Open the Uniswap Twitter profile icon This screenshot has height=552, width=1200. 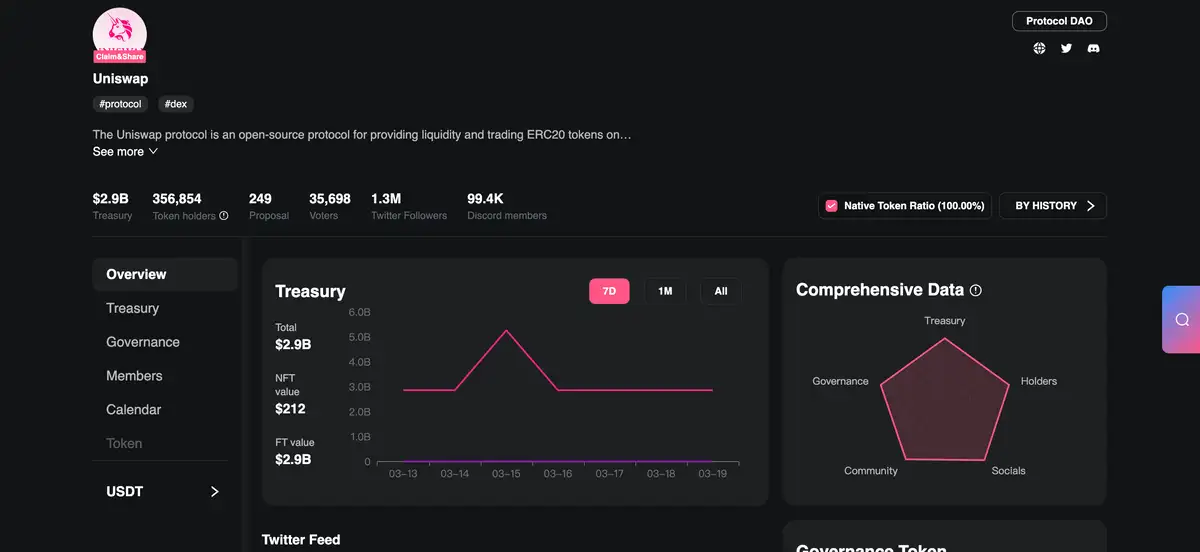[1066, 48]
